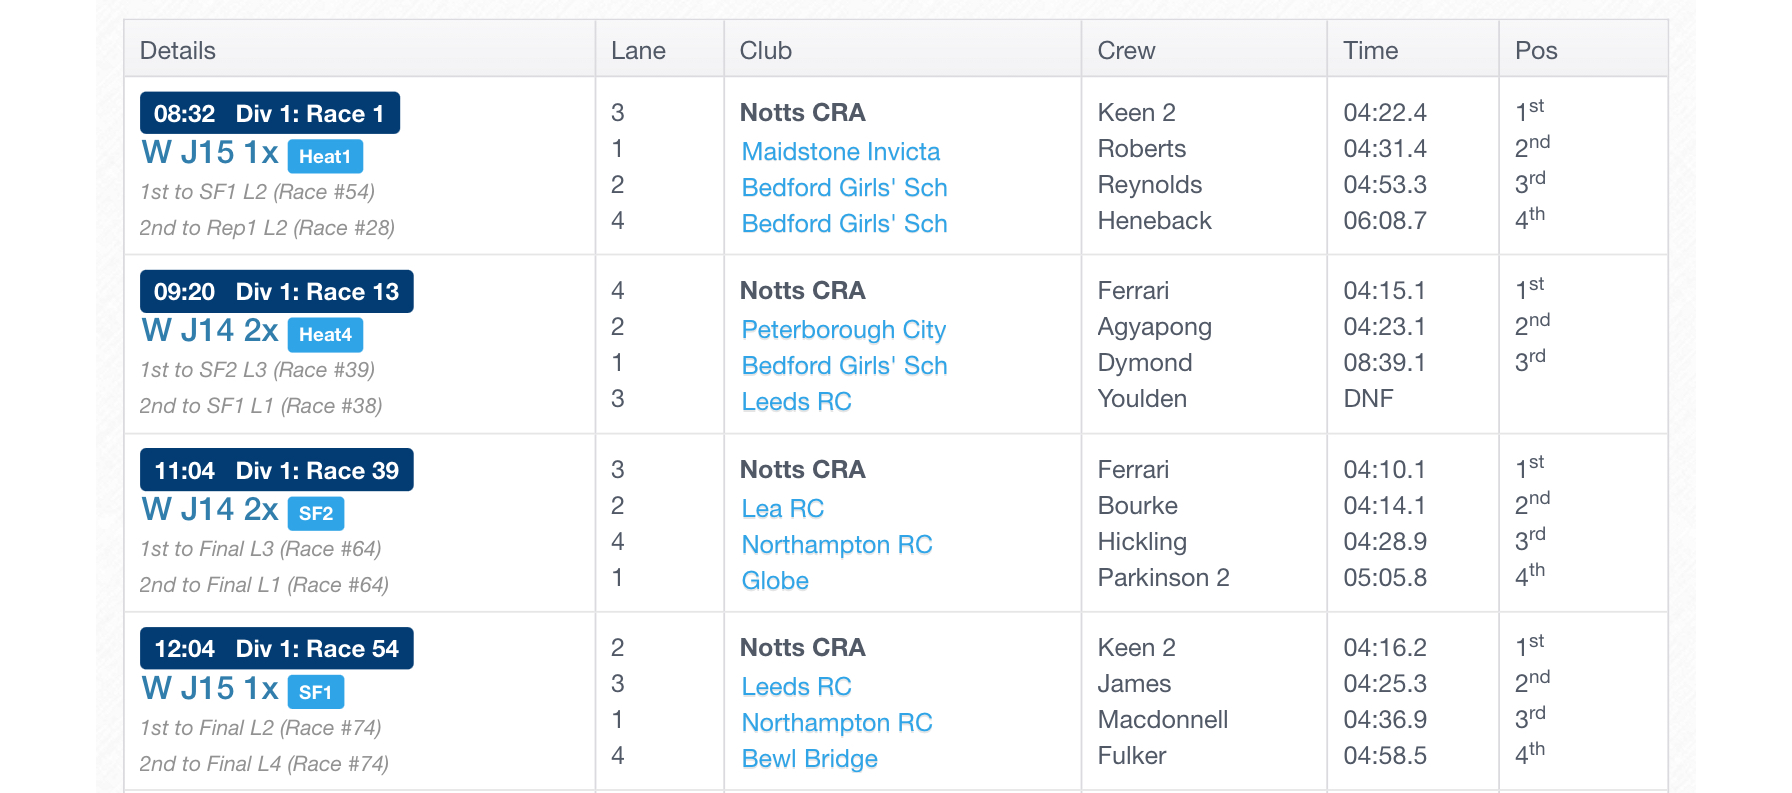Open Leeds RC link in Race 13
Screen dimensions: 1792x793
click(796, 402)
